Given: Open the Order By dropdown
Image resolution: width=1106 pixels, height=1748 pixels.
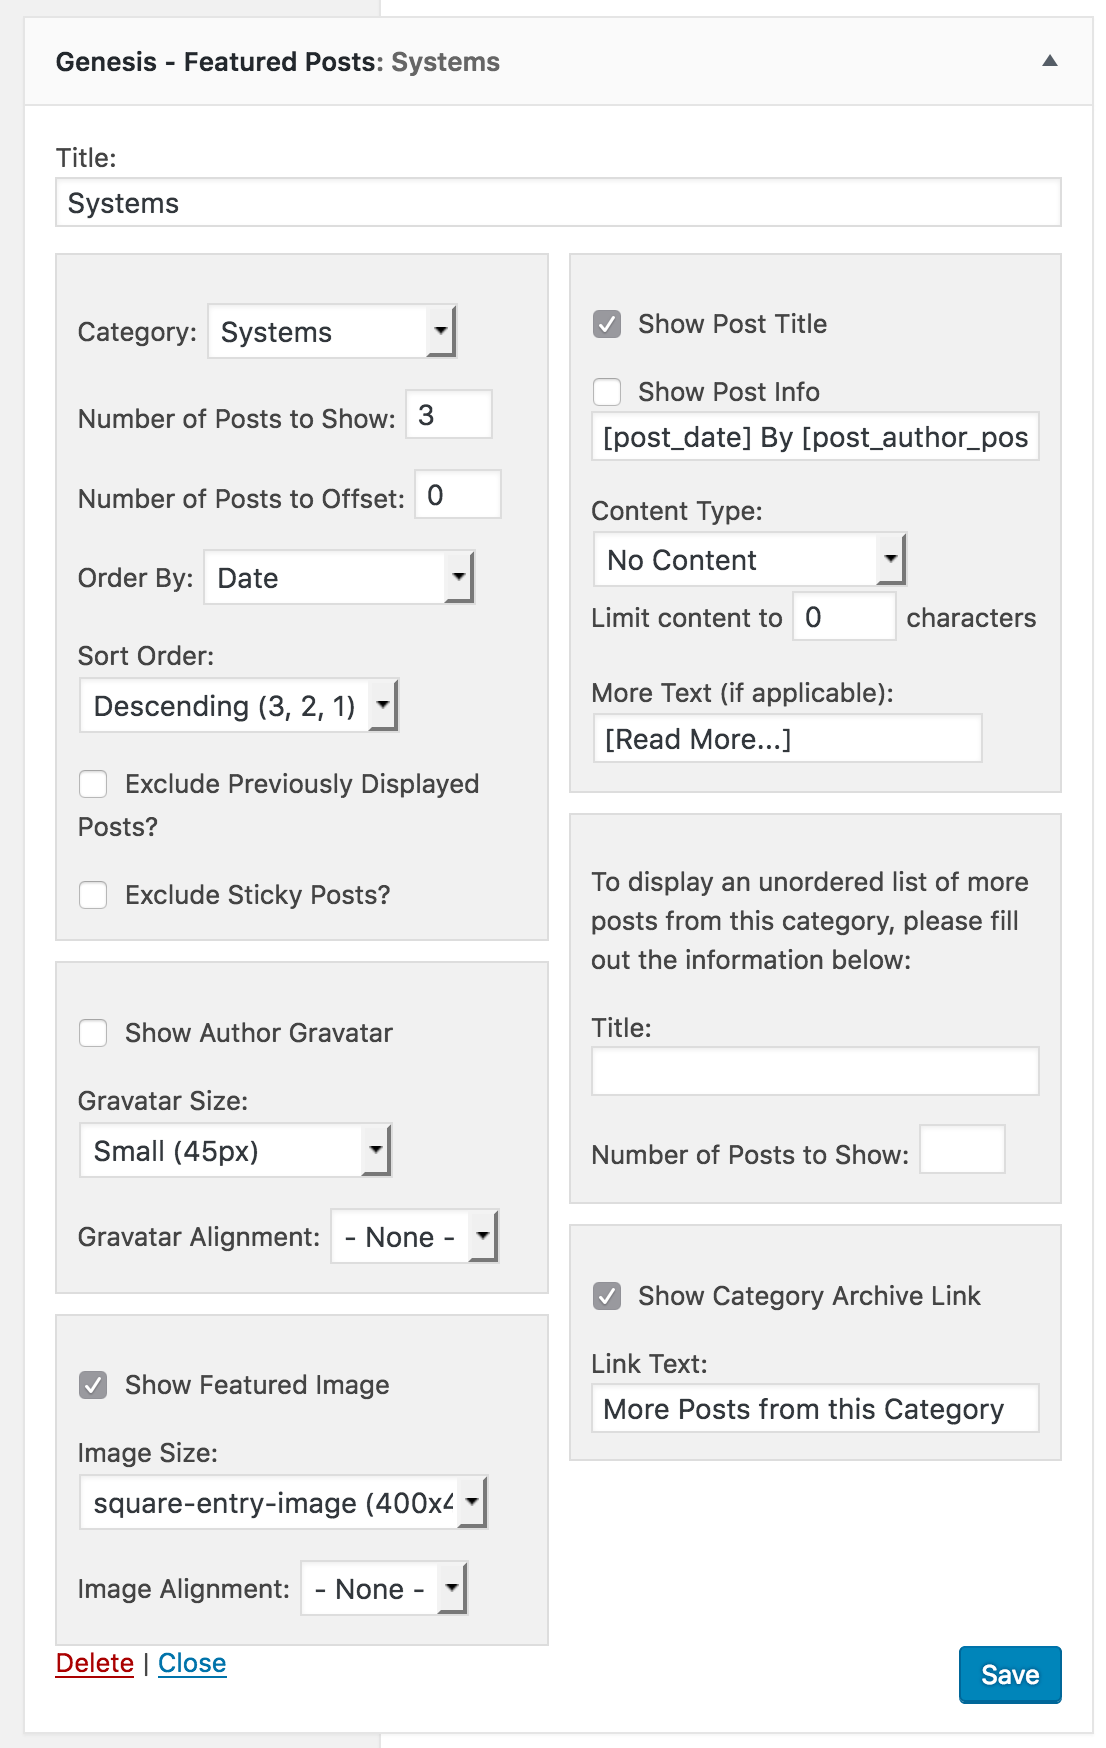Looking at the screenshot, I should click(339, 578).
